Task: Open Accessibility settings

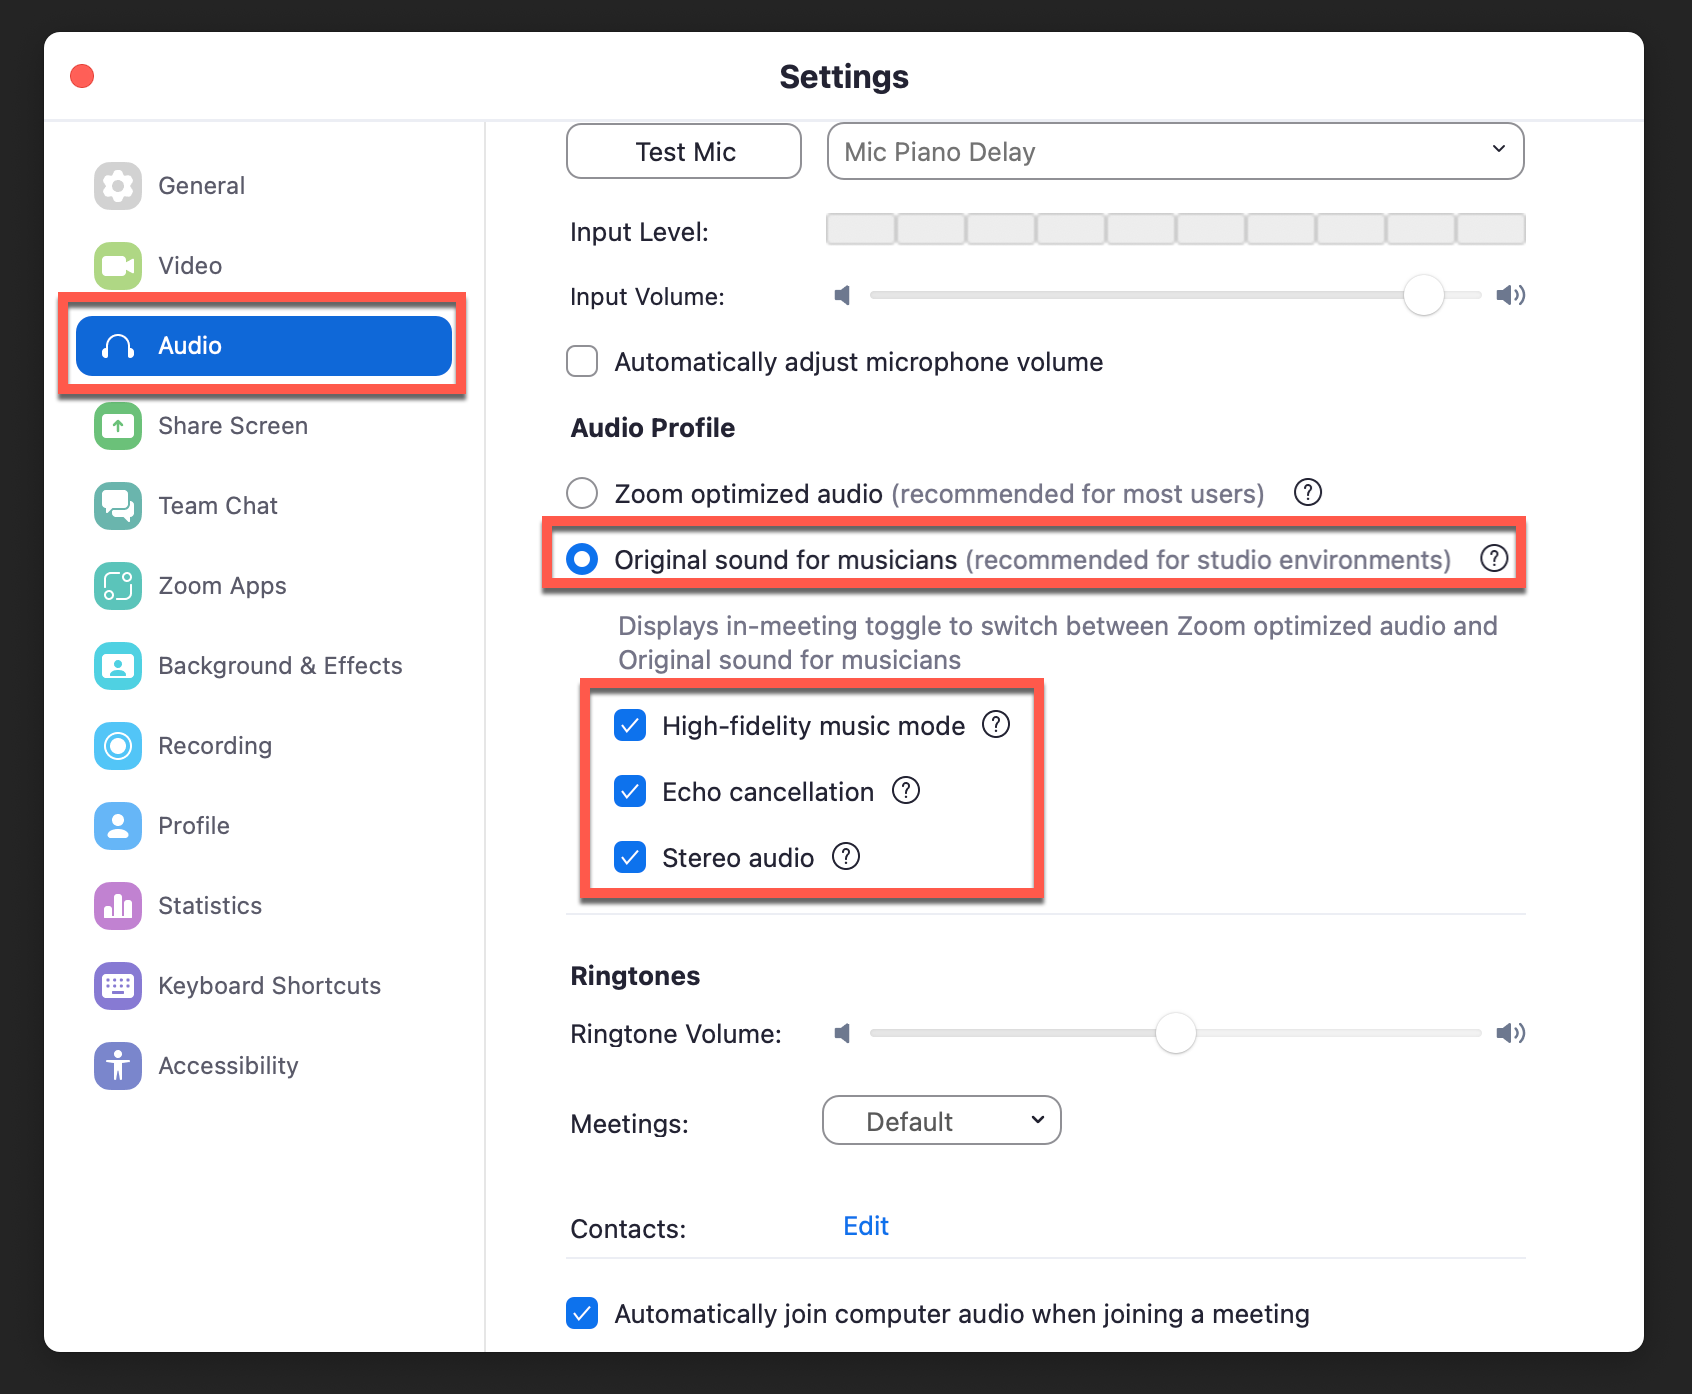Action: point(264,1066)
